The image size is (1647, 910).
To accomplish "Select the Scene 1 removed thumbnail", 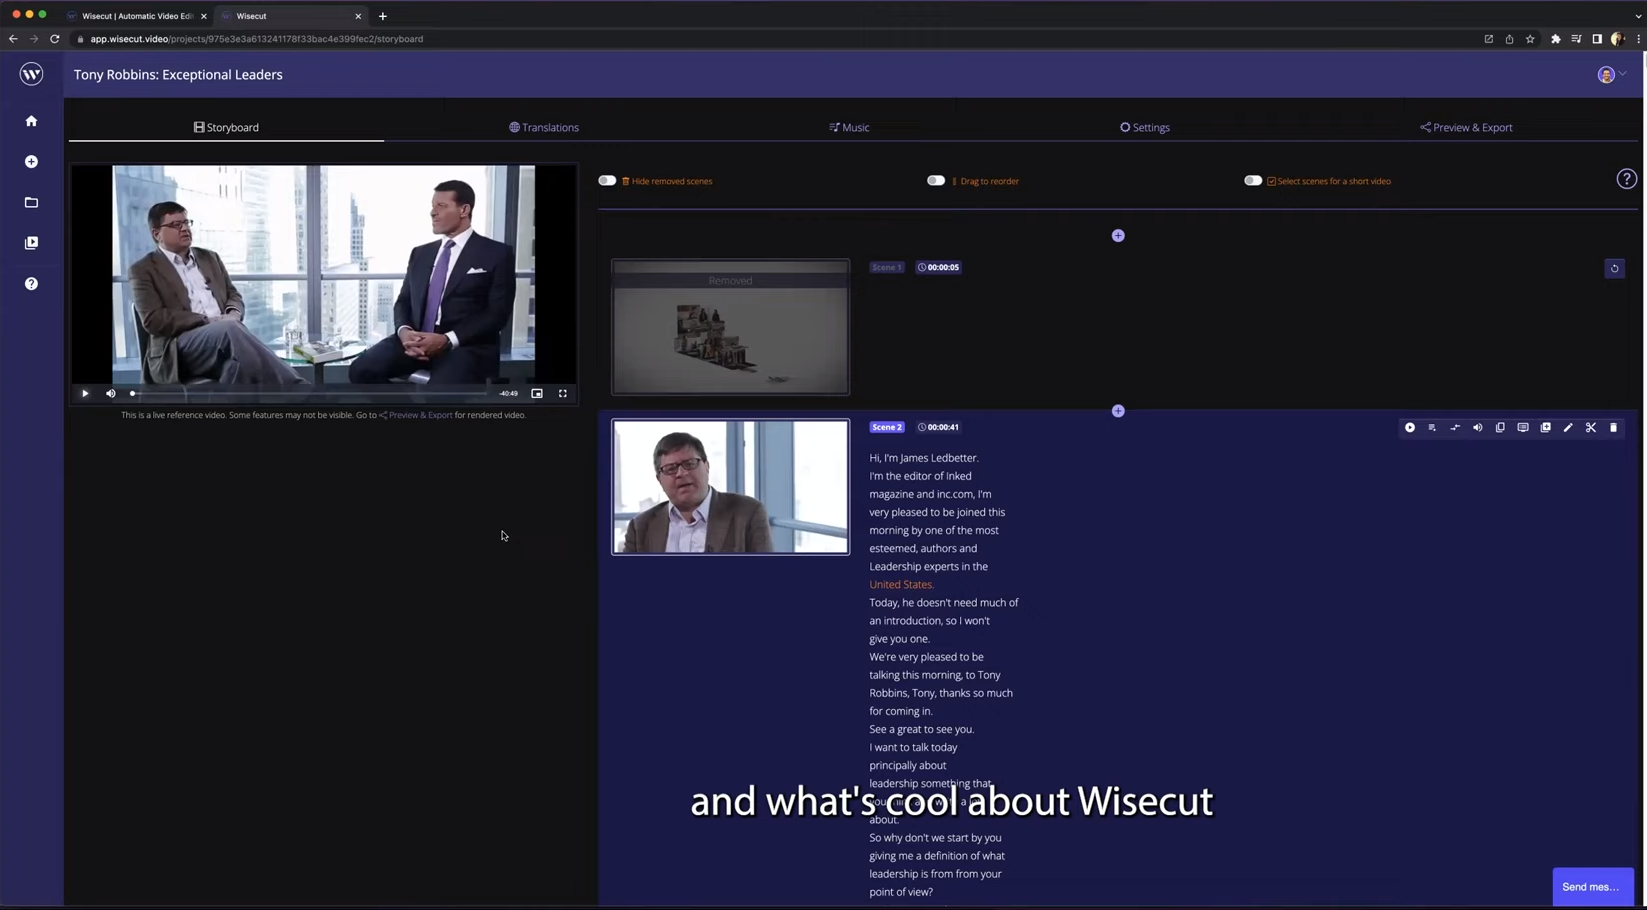I will [731, 327].
